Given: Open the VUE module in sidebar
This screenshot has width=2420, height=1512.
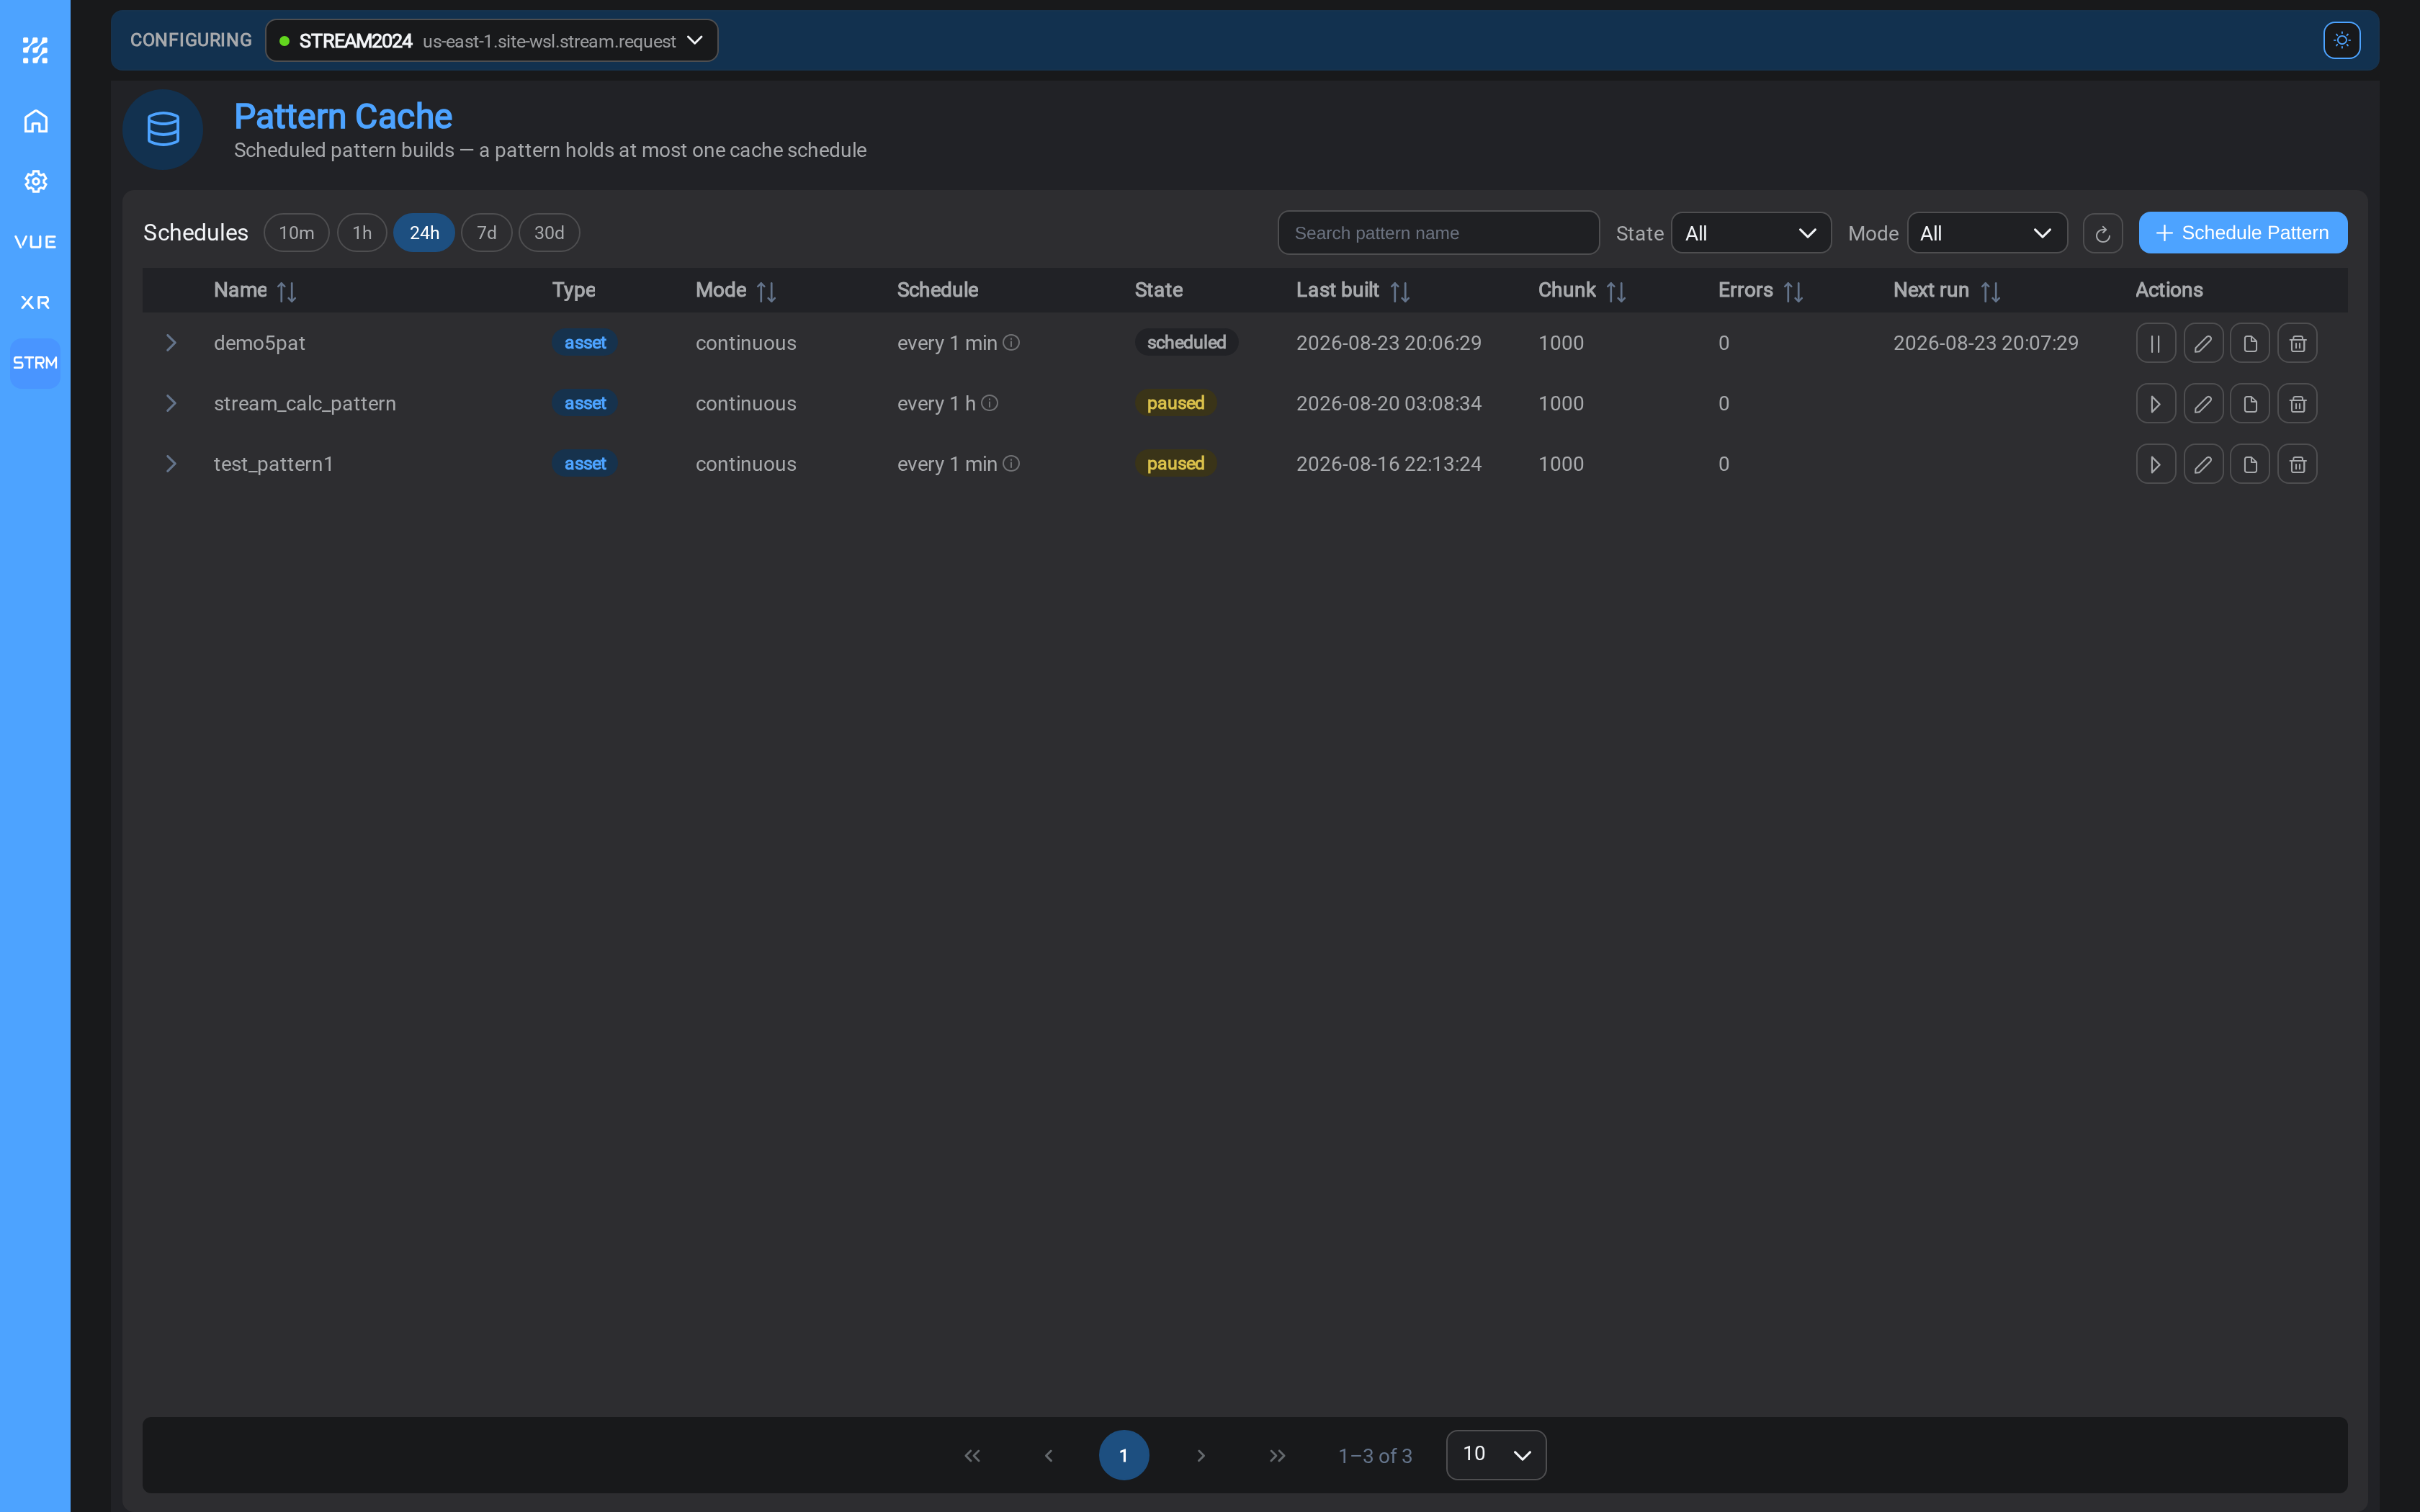Looking at the screenshot, I should [35, 242].
